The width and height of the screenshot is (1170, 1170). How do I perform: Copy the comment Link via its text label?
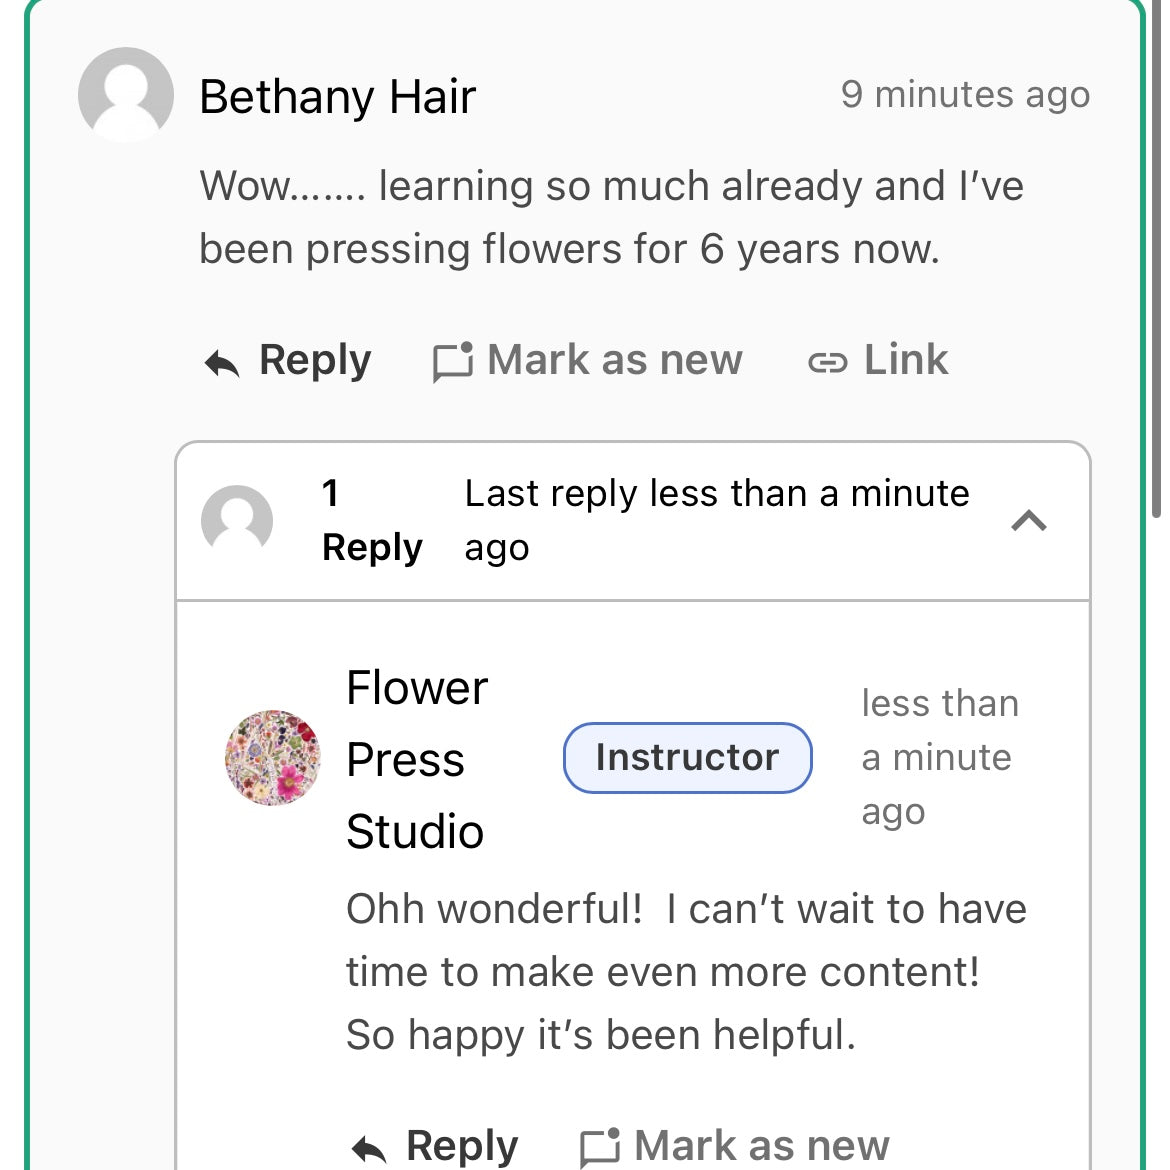pos(905,360)
